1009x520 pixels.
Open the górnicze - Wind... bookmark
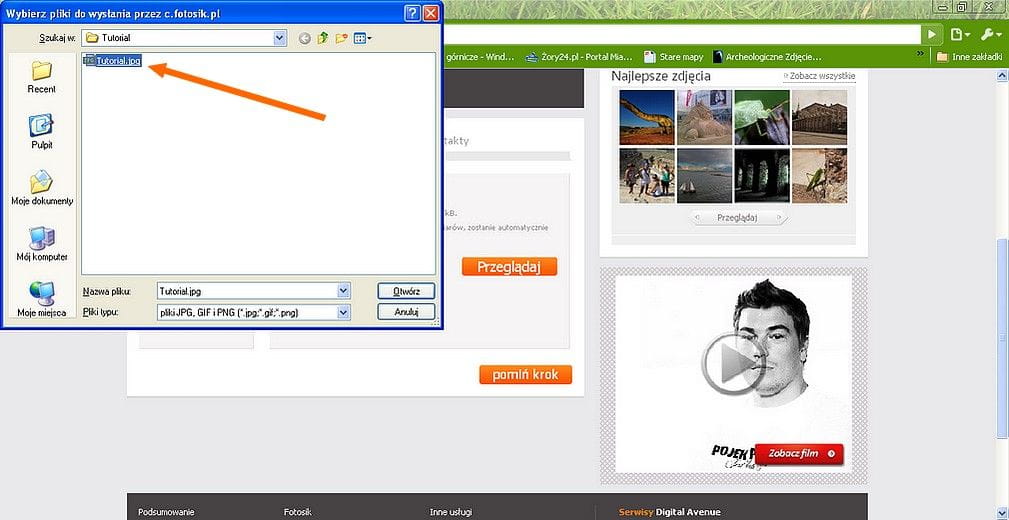[x=480, y=57]
